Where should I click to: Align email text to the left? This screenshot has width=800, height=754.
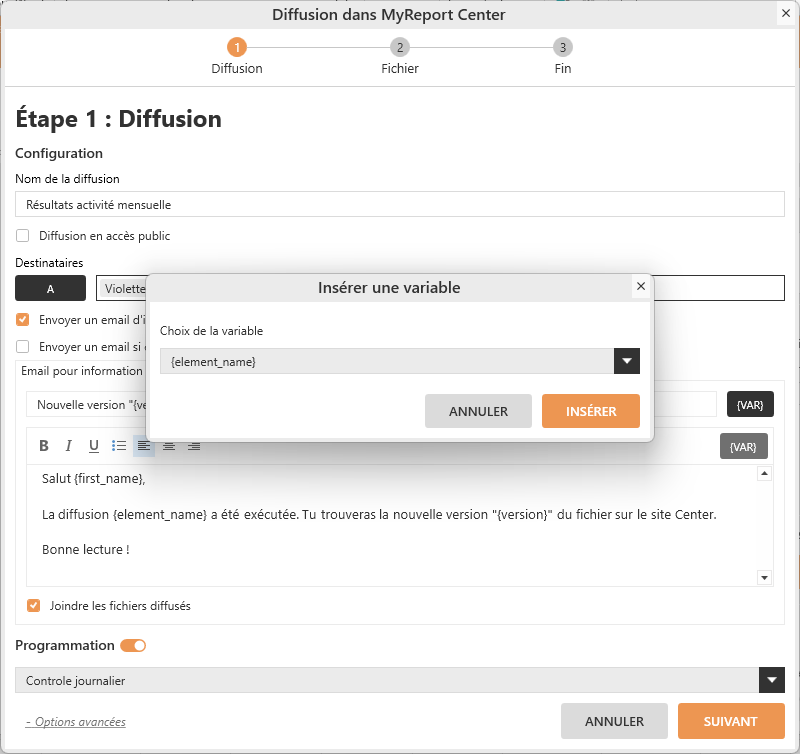[144, 446]
